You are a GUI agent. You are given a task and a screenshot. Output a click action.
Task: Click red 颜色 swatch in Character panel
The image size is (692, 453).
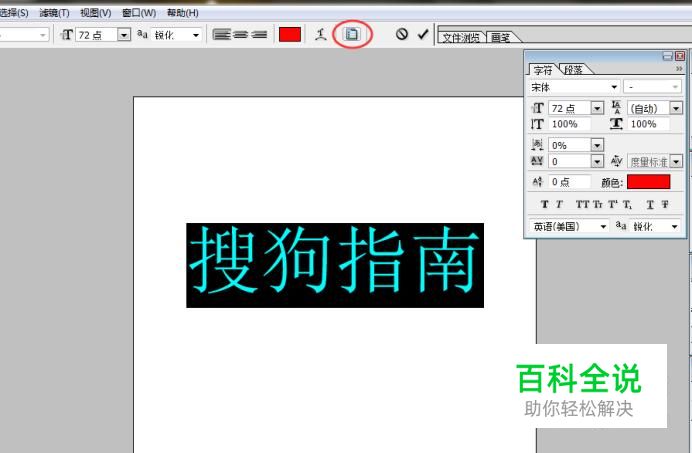tap(648, 181)
